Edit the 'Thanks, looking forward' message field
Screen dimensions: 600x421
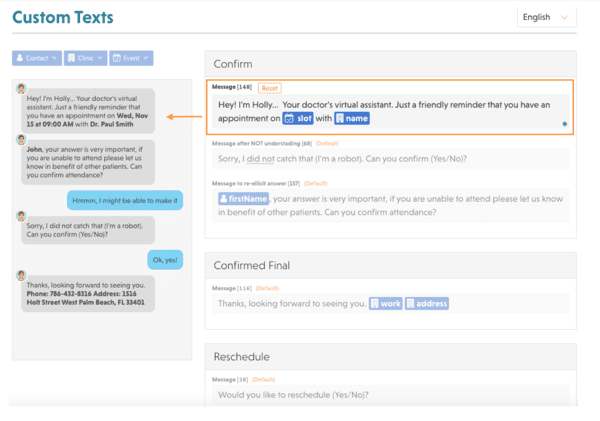click(x=390, y=304)
